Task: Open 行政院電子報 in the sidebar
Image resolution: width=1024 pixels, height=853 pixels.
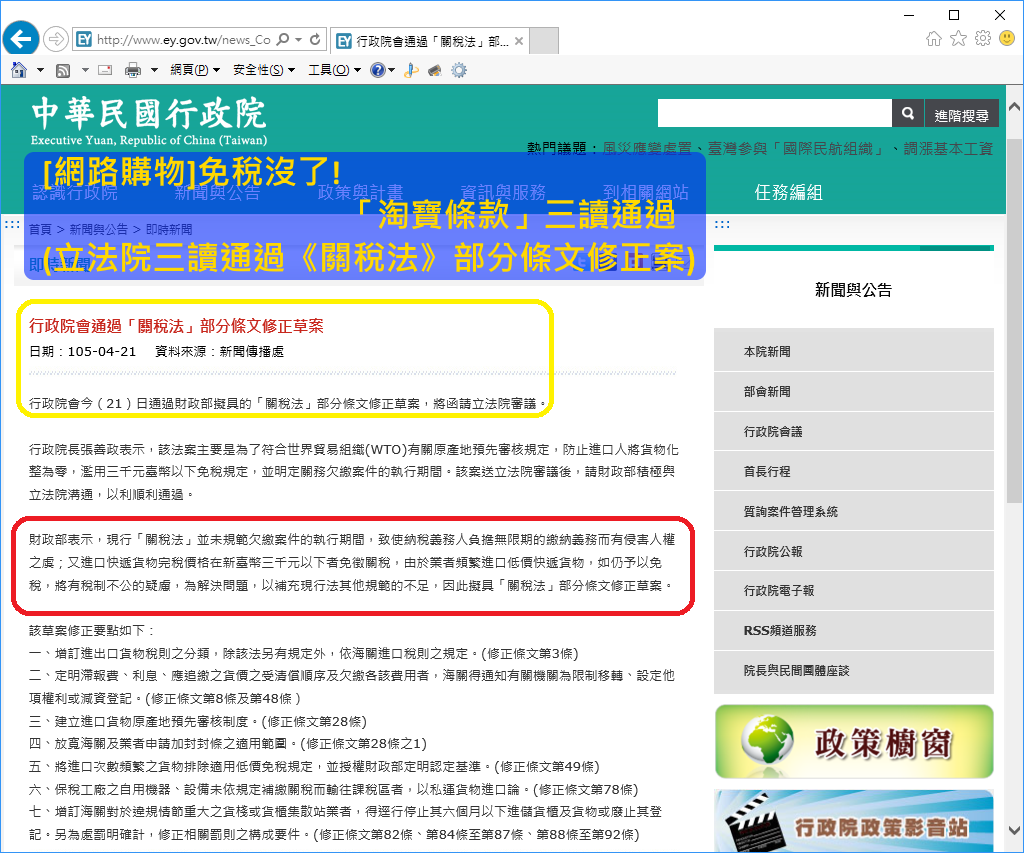Action: 854,590
